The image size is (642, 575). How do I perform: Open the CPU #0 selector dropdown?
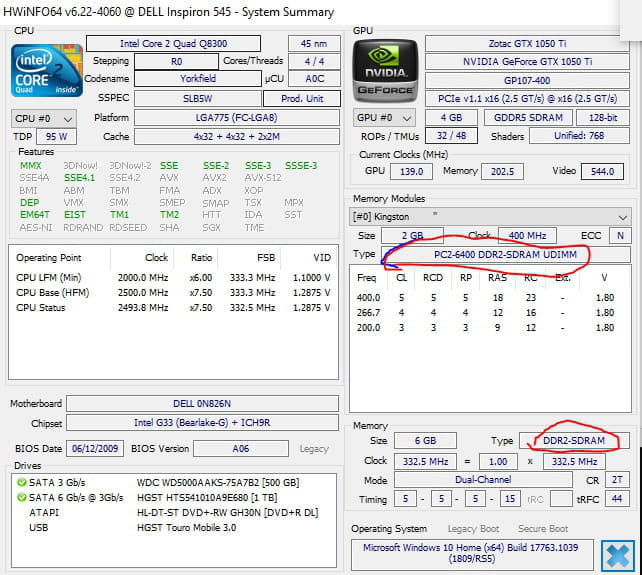pos(43,119)
